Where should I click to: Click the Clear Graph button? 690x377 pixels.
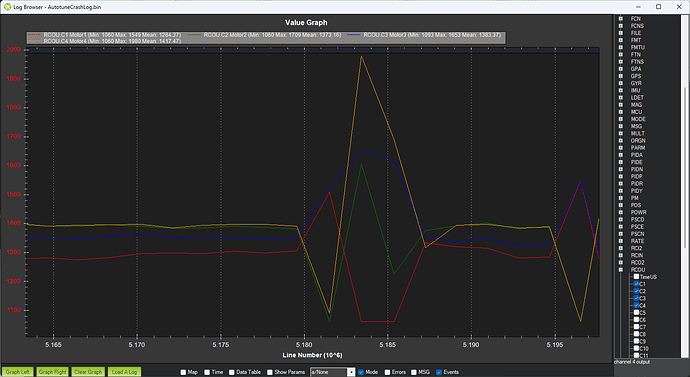click(88, 372)
